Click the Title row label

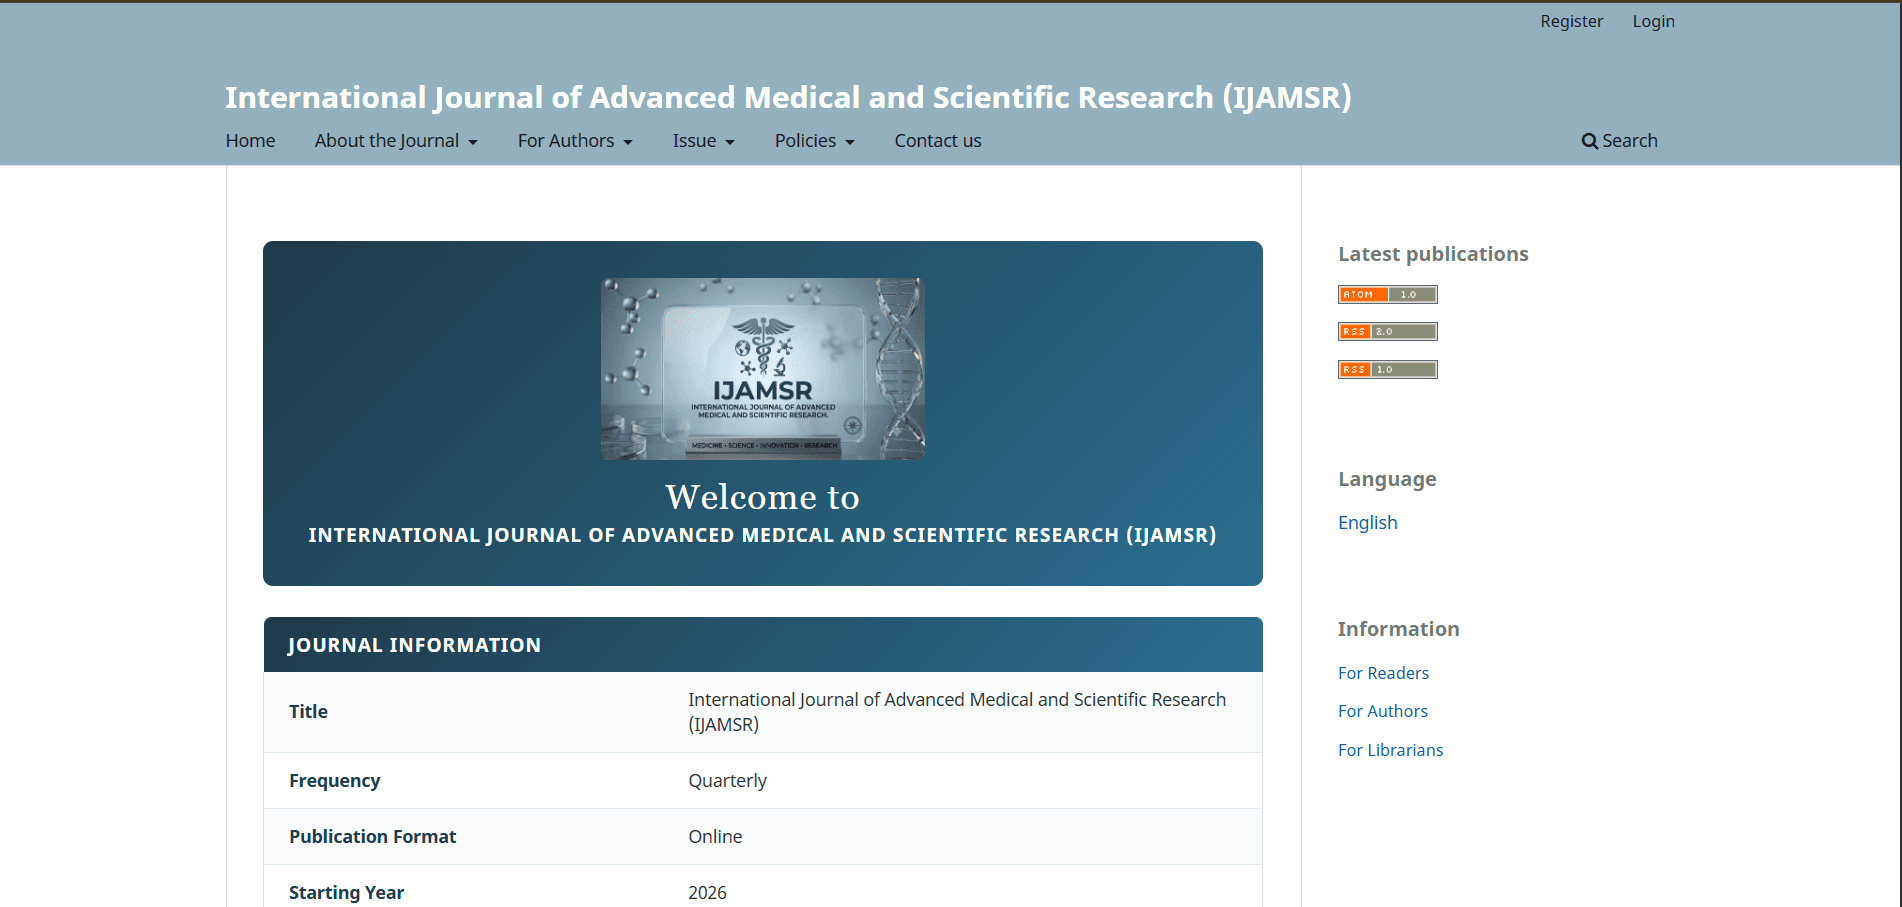[x=308, y=711]
